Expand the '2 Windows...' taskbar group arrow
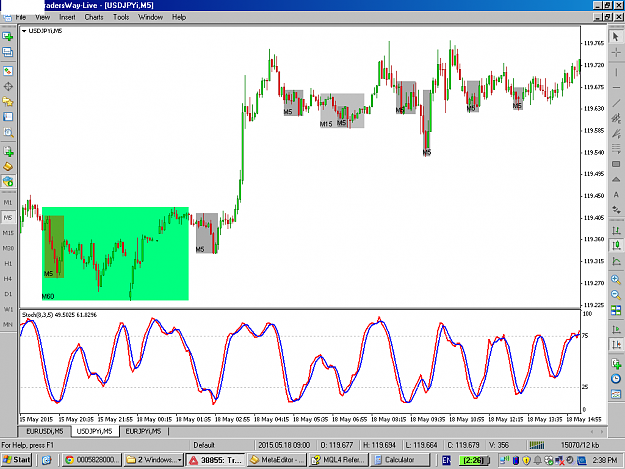The width and height of the screenshot is (625, 469). [x=180, y=460]
